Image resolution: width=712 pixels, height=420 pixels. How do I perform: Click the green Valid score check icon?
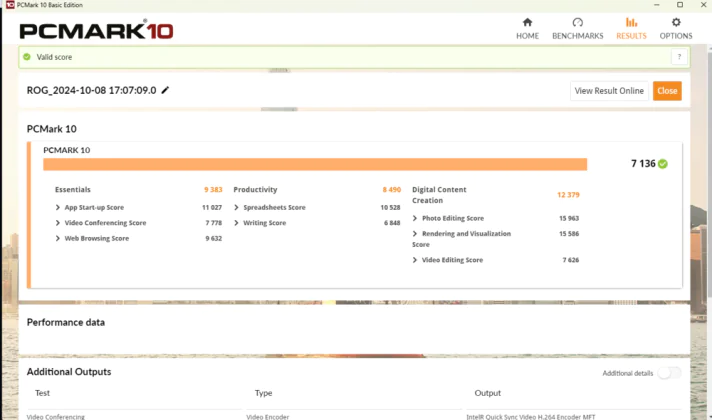(27, 57)
